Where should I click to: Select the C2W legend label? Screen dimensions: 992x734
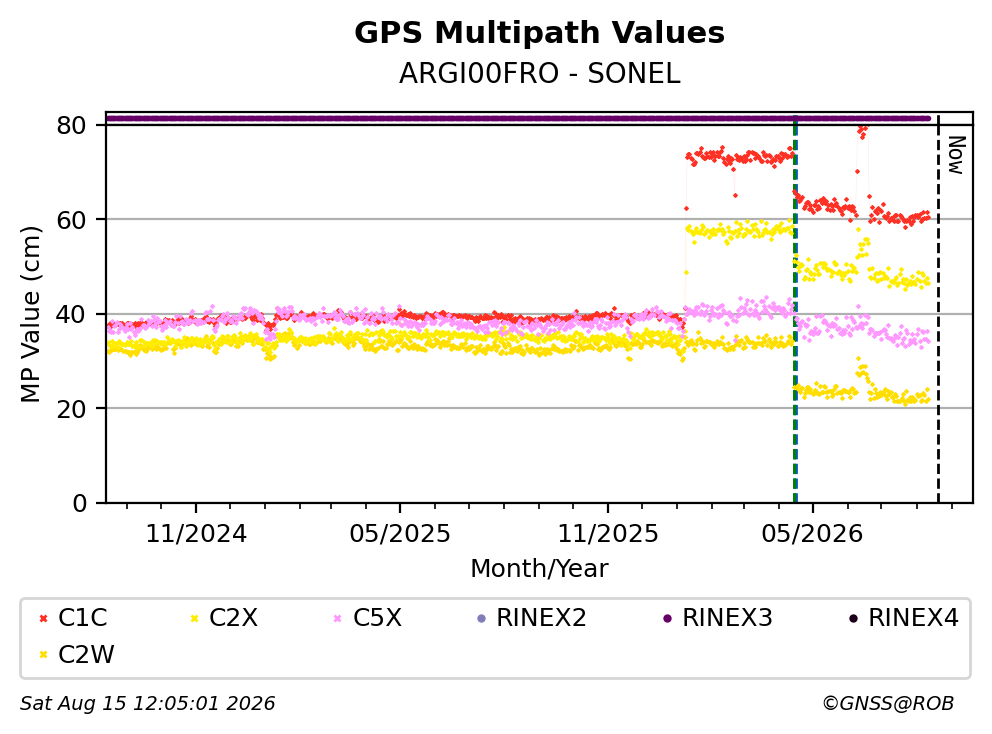[x=86, y=655]
